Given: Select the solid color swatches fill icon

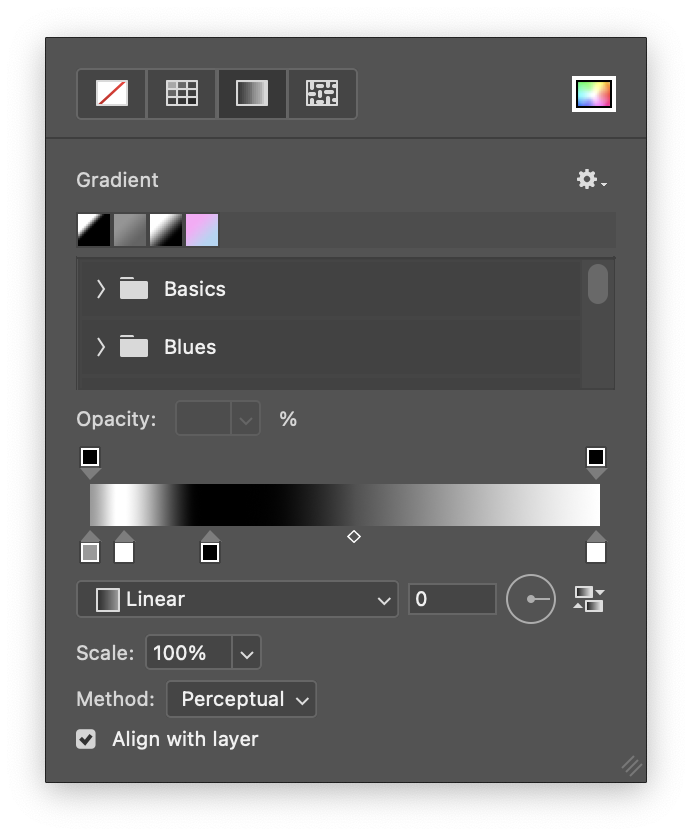Looking at the screenshot, I should [182, 94].
